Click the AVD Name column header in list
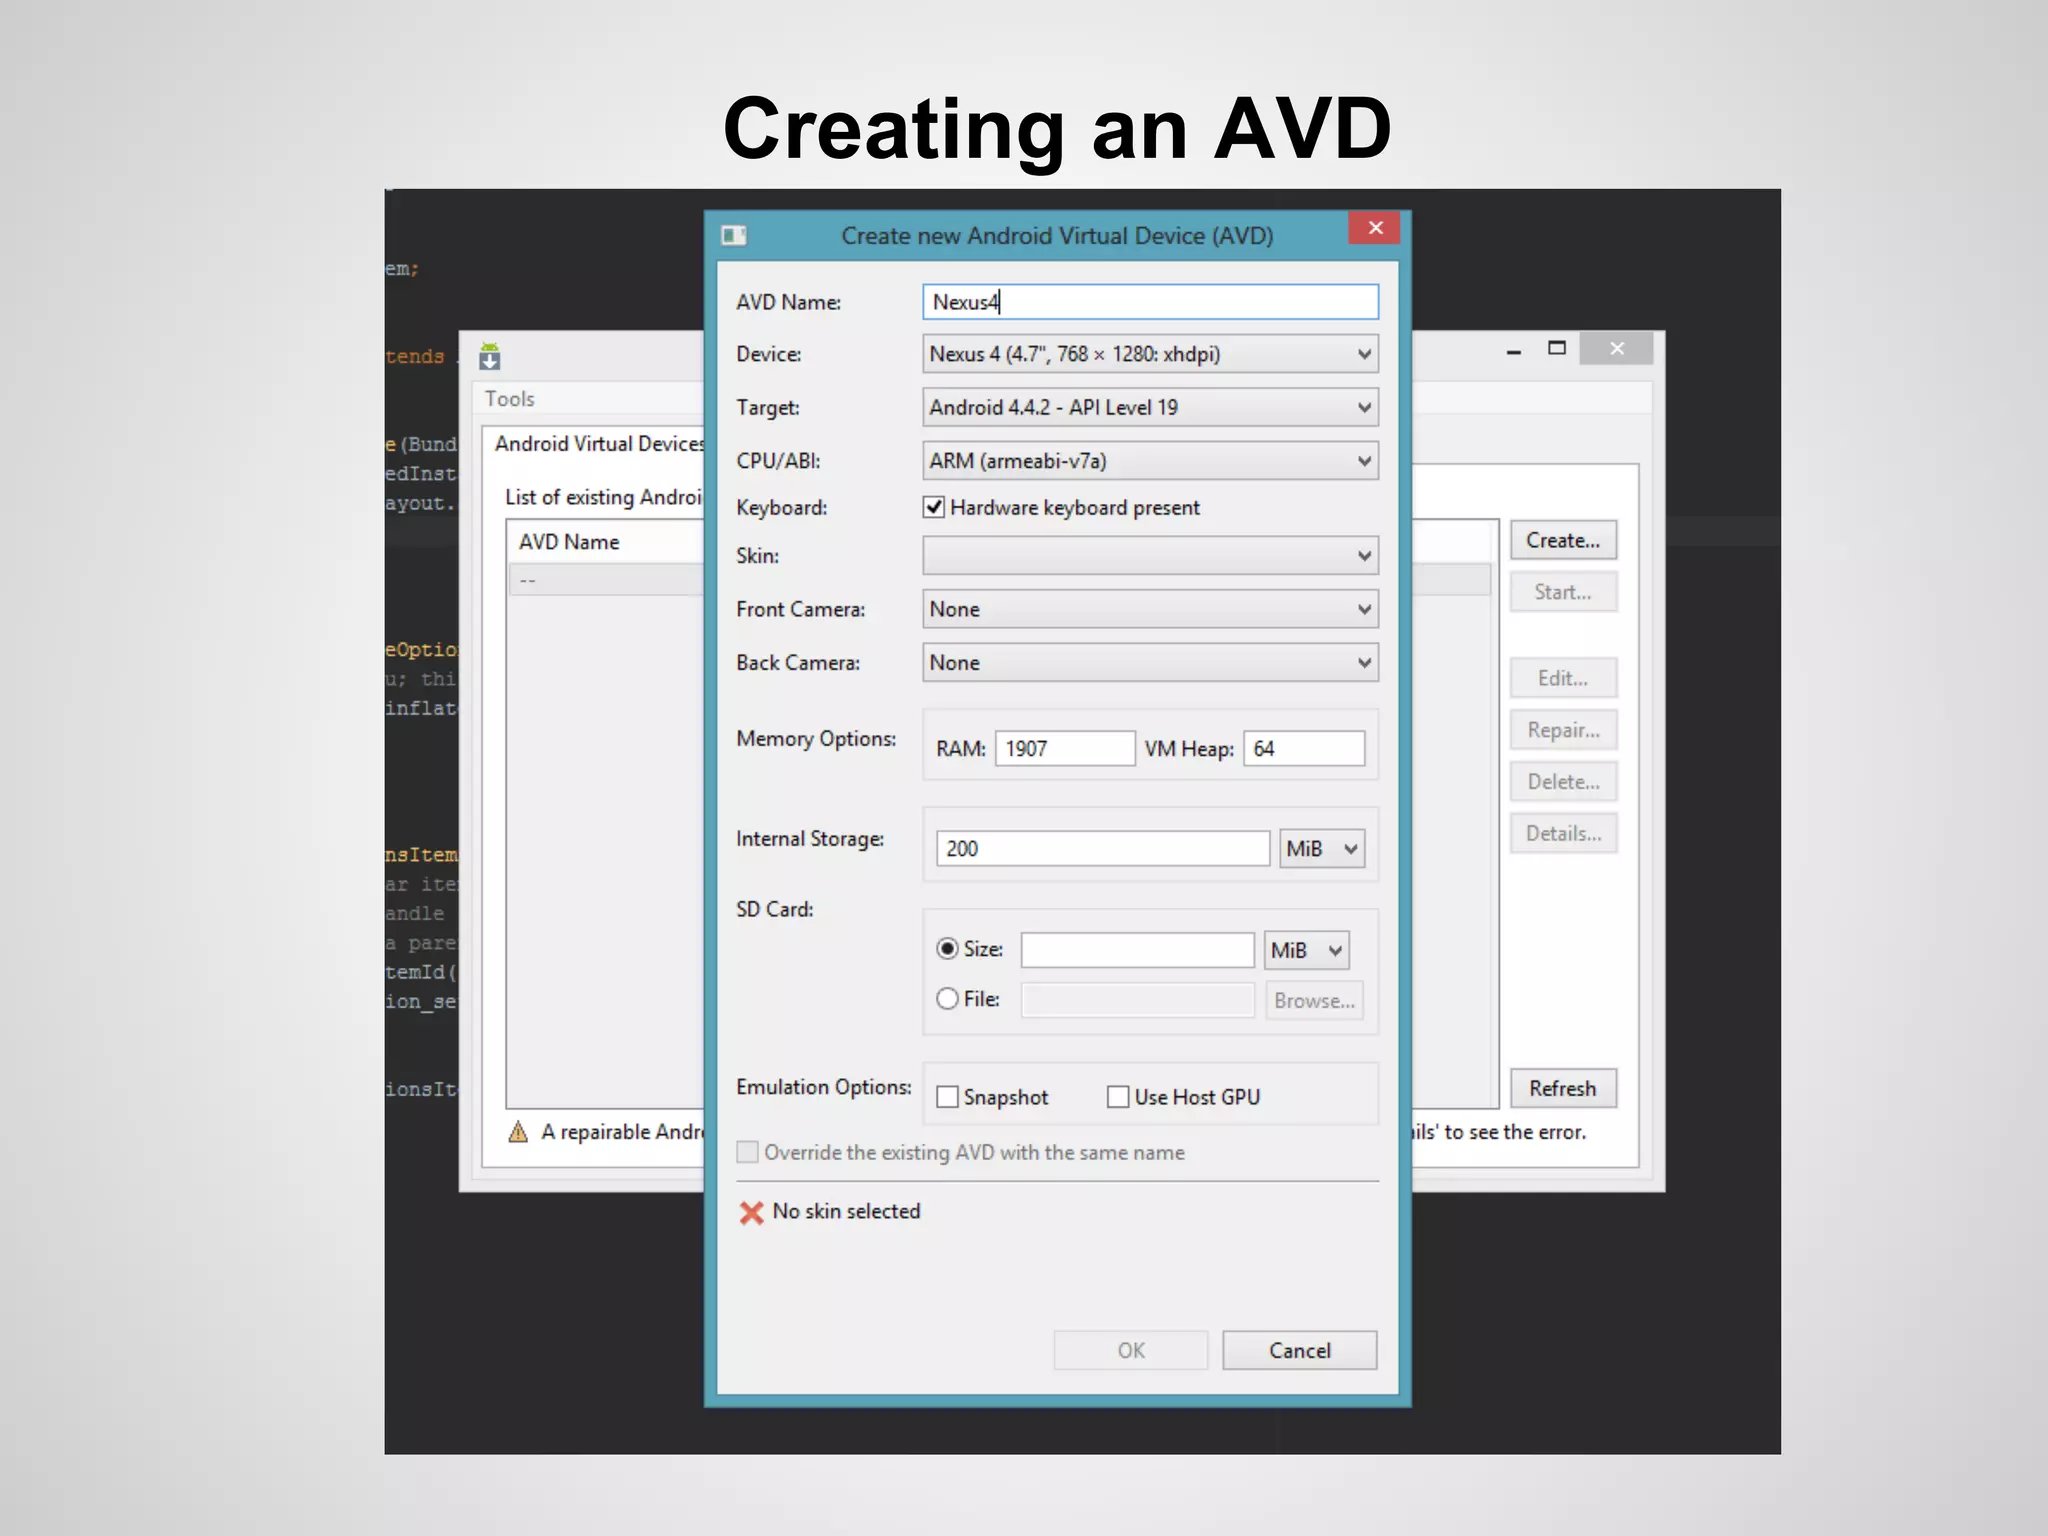Viewport: 2048px width, 1536px height. (606, 542)
